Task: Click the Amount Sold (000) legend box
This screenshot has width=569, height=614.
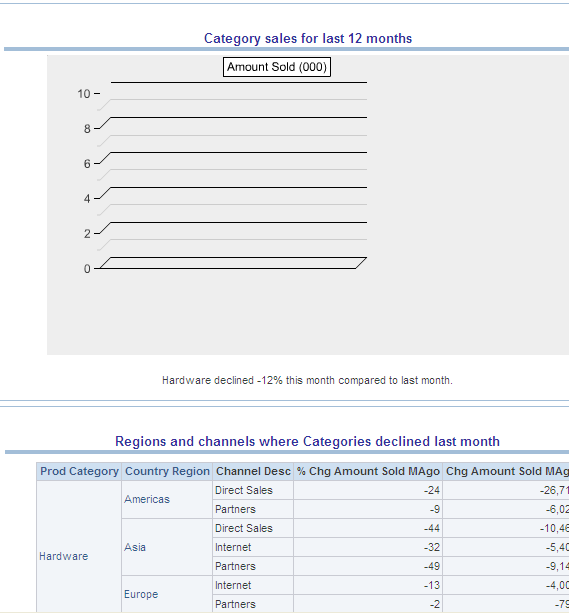Action: [x=277, y=67]
